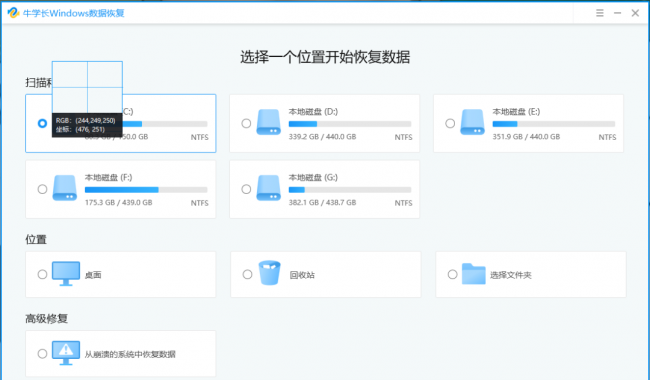Screen dimensions: 650x380
Task: Choose the 选择文件夹 radio button
Action: pyautogui.click(x=453, y=274)
